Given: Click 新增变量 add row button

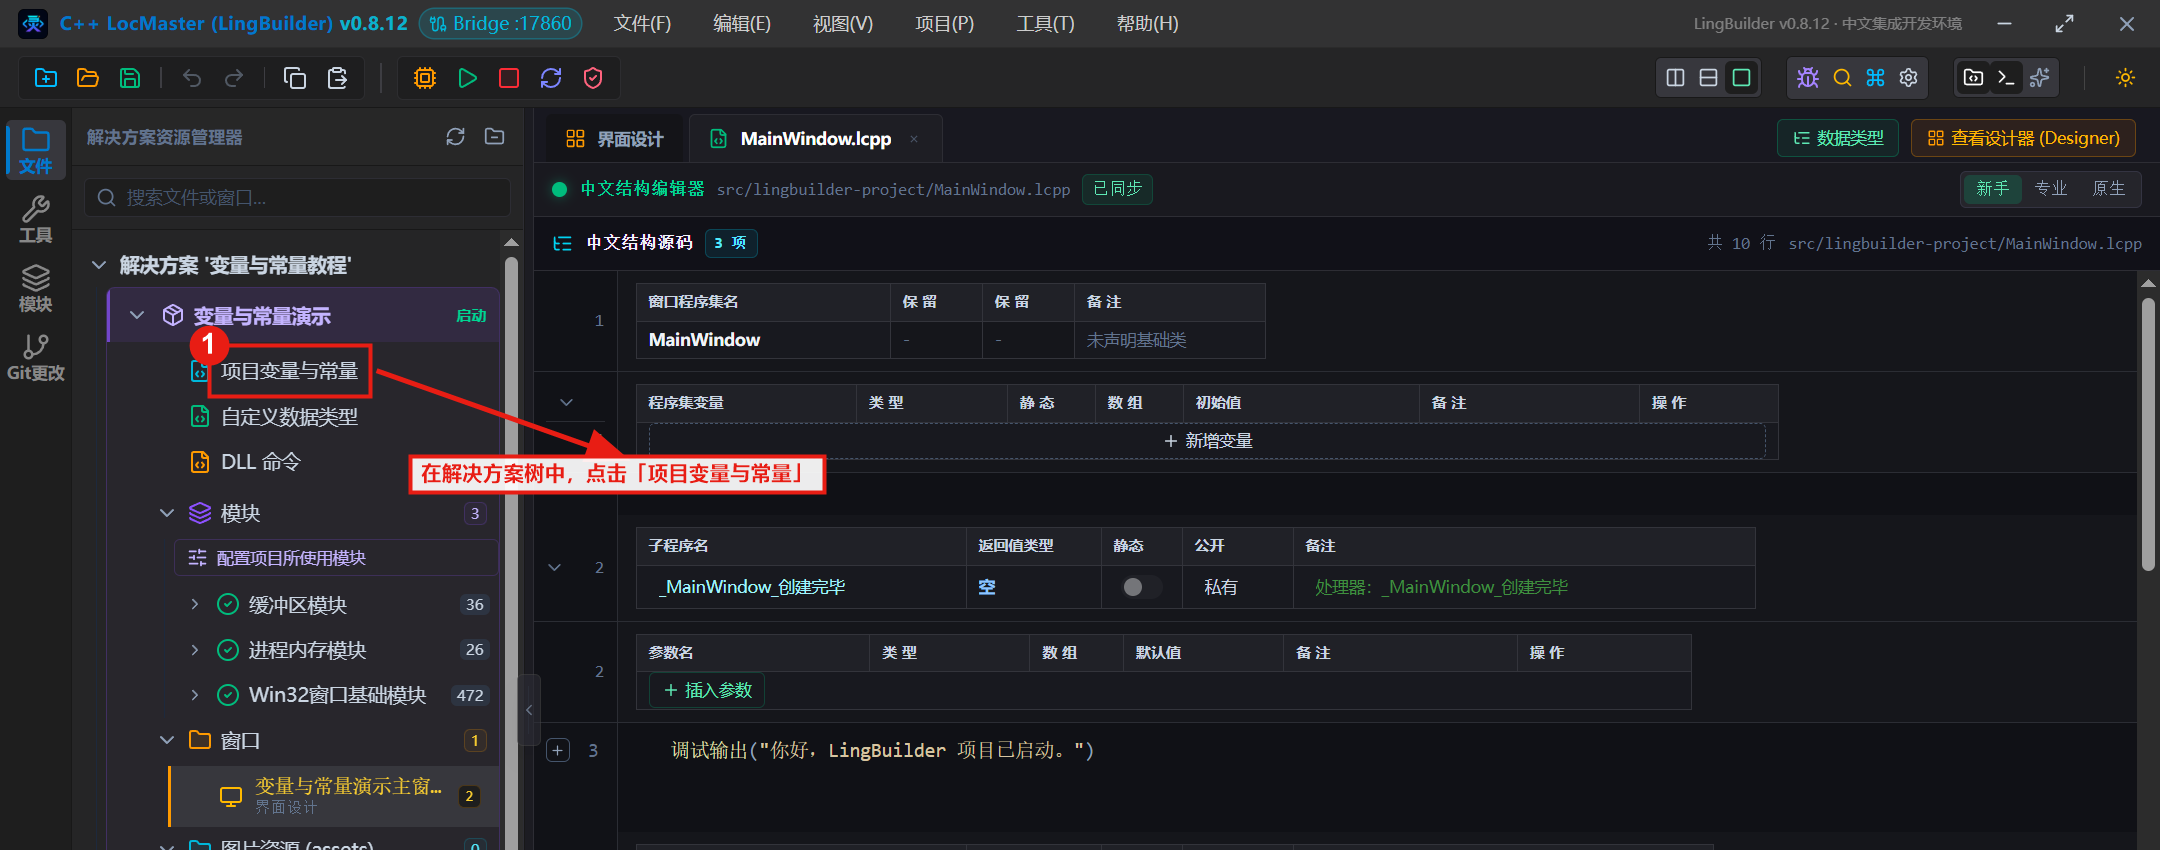Looking at the screenshot, I should click(1207, 441).
